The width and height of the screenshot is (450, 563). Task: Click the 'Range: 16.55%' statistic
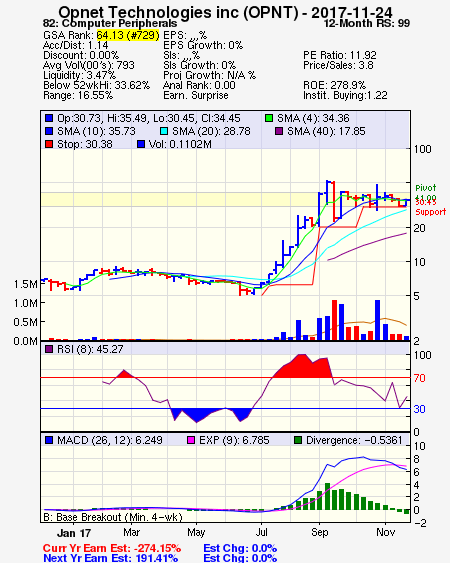pos(78,96)
